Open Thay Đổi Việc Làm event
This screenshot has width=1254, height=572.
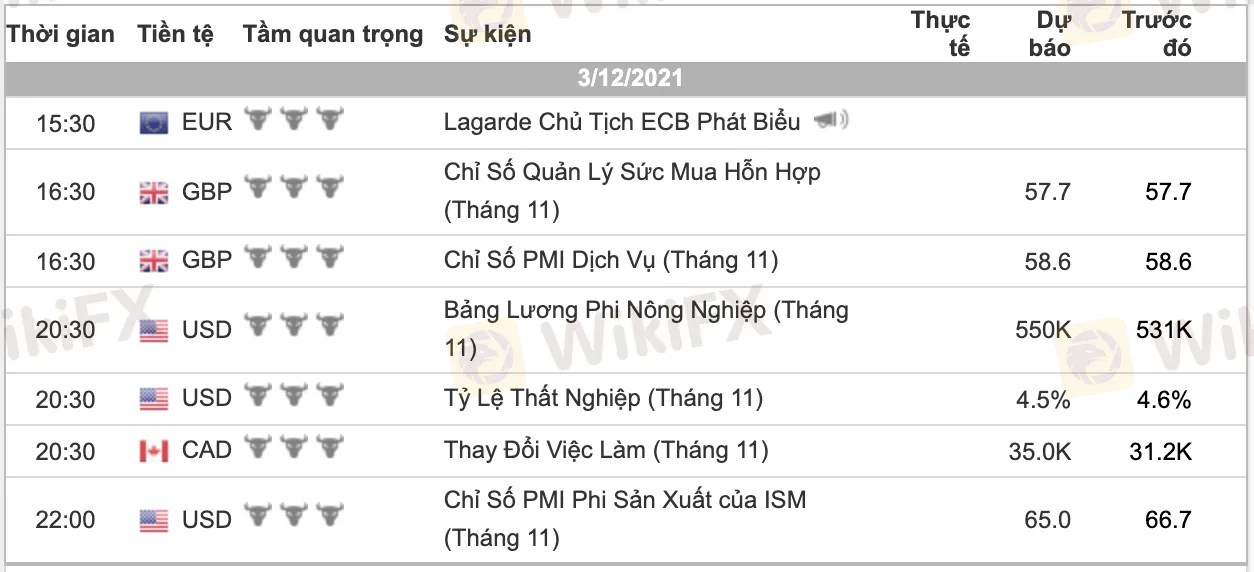(x=606, y=450)
